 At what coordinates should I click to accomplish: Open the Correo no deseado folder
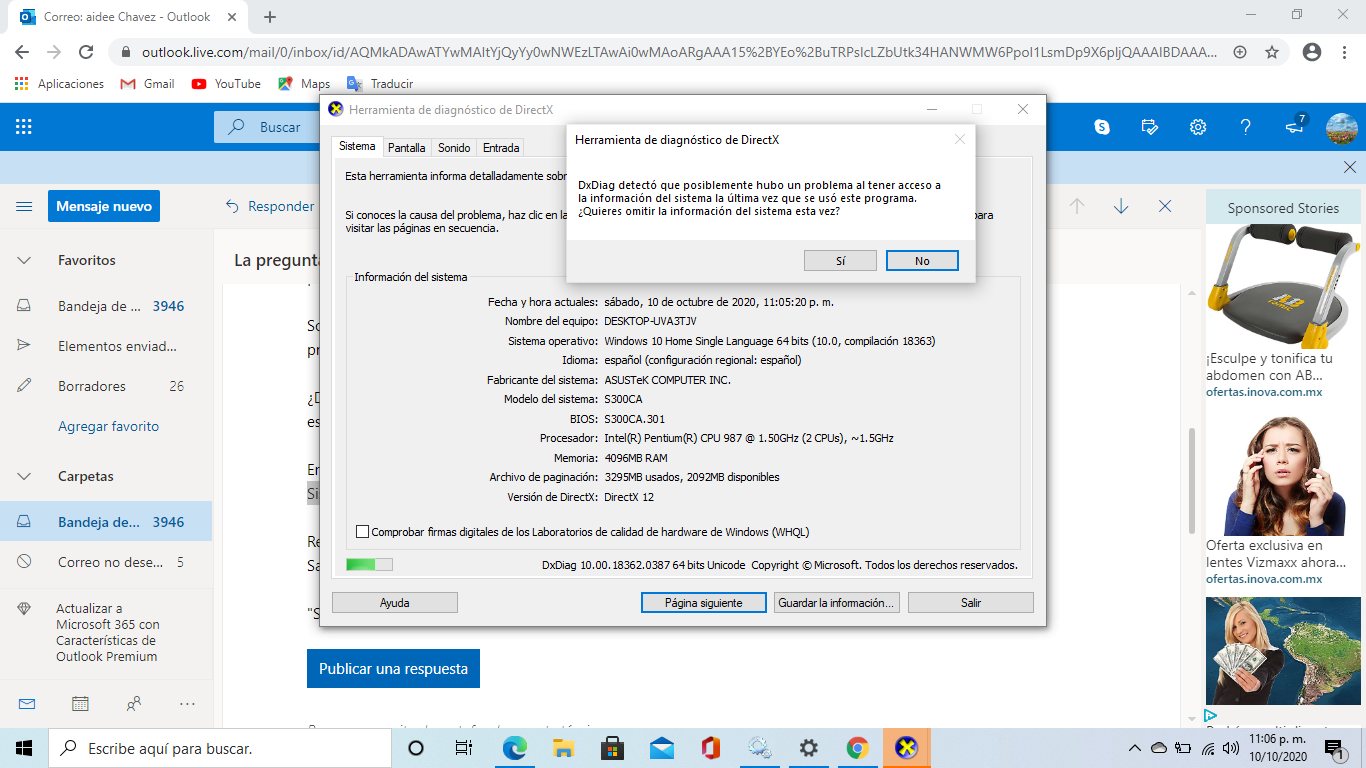coord(106,562)
